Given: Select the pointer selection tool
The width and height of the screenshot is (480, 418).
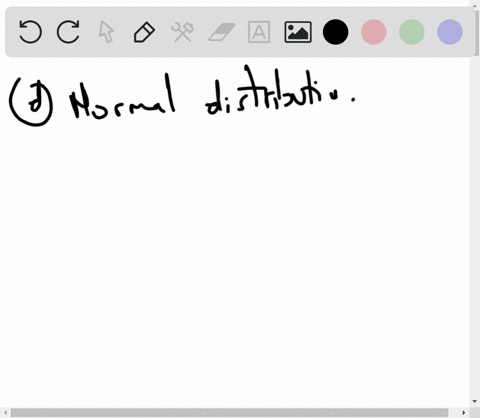Looking at the screenshot, I should 106,32.
